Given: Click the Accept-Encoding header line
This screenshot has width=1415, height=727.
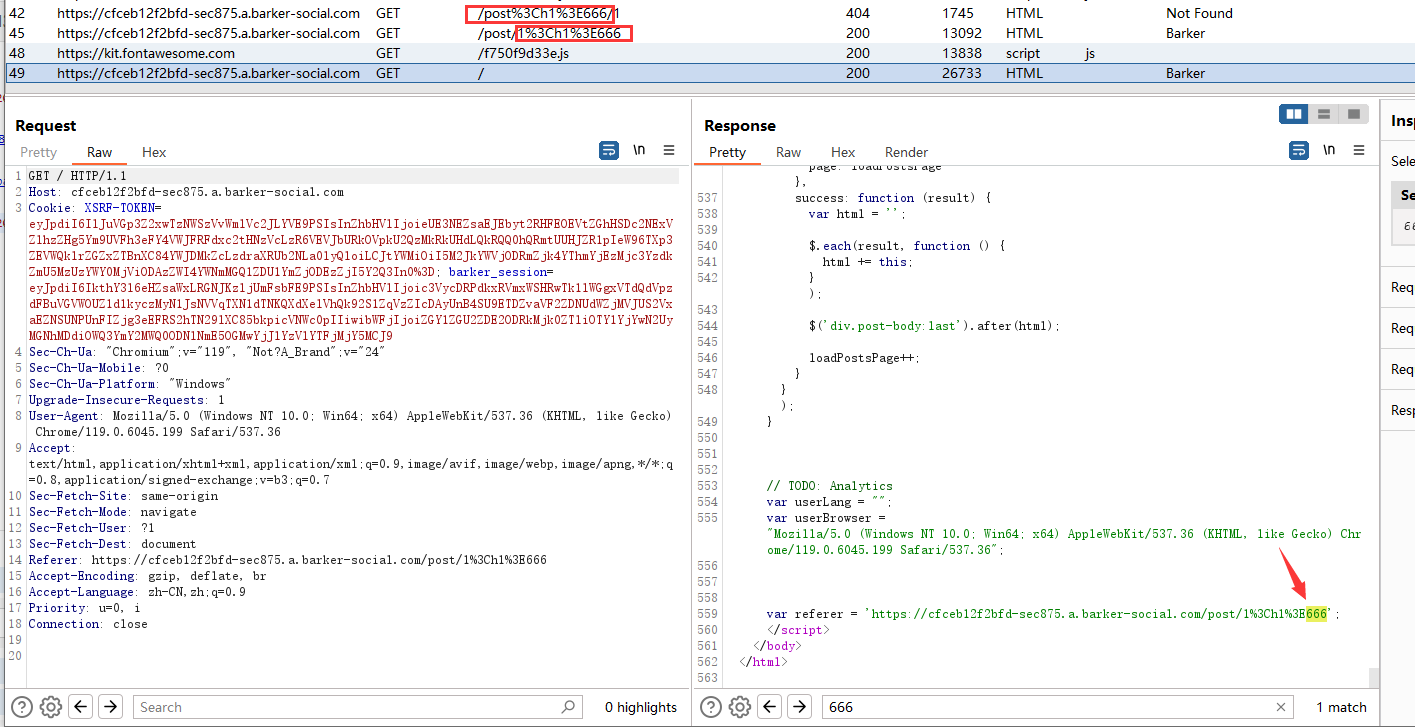Looking at the screenshot, I should pos(147,576).
